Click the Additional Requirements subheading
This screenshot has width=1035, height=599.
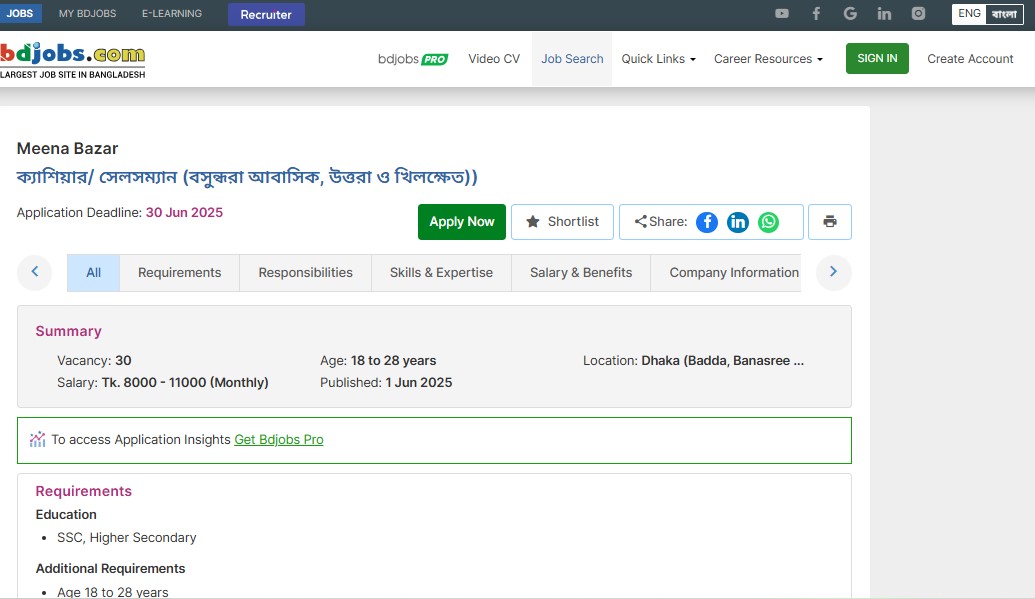click(x=110, y=569)
